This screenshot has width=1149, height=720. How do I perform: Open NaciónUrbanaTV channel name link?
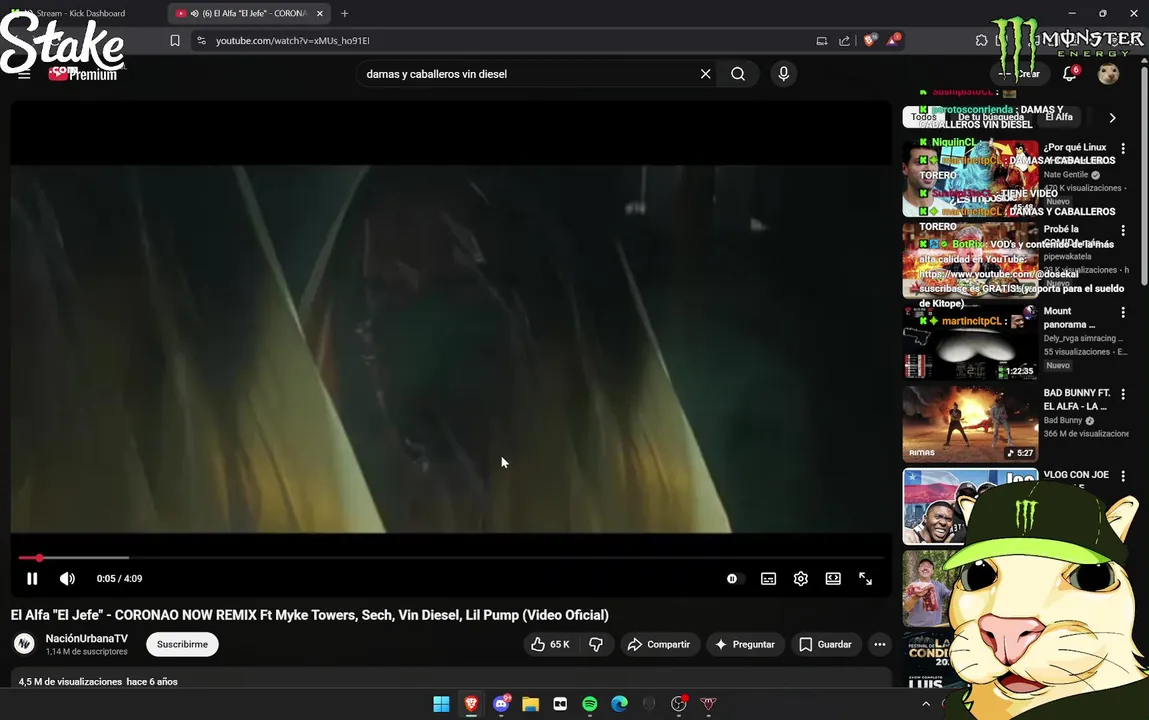(86, 639)
